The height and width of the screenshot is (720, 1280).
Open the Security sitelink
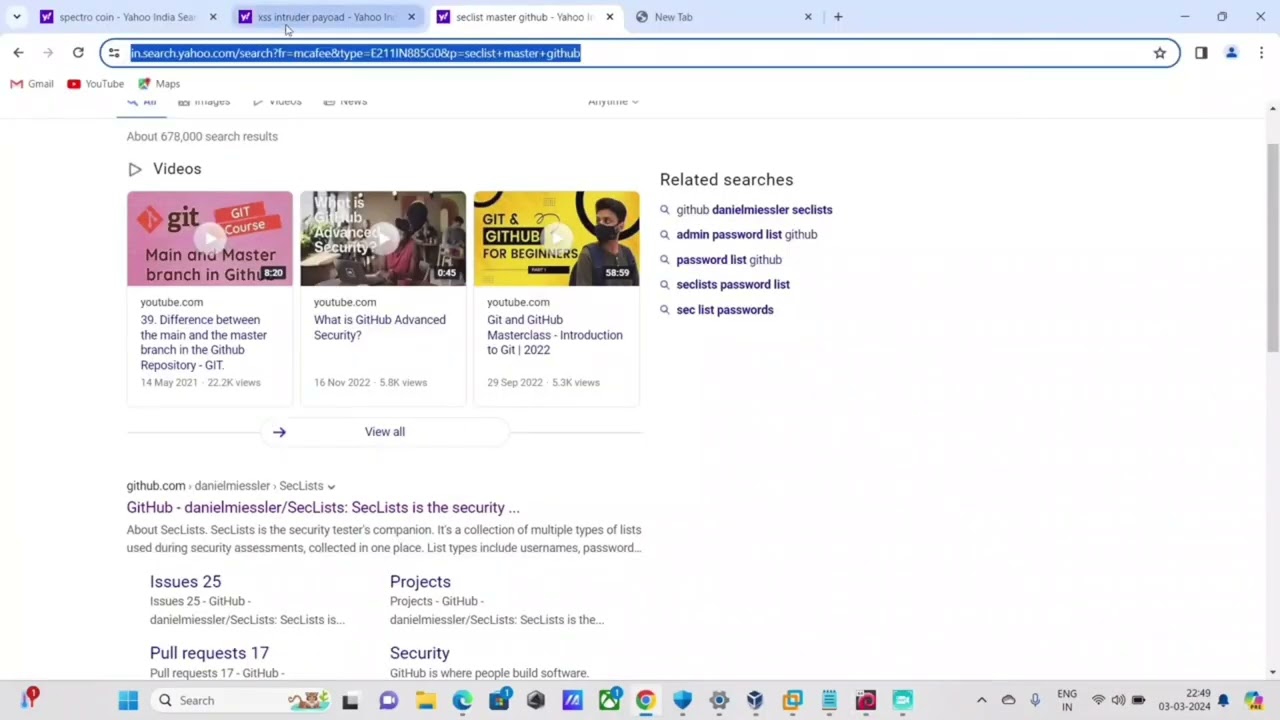[419, 653]
